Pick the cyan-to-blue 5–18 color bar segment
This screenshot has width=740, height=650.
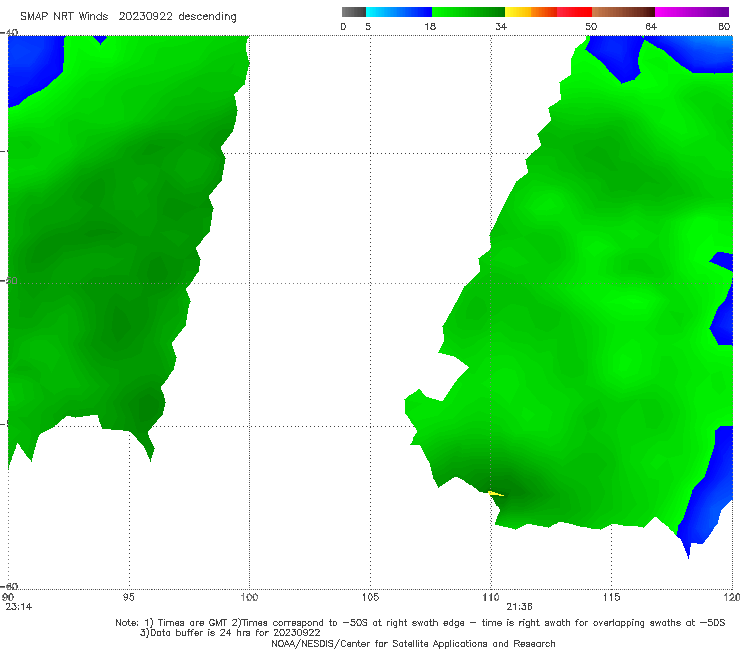tap(399, 12)
